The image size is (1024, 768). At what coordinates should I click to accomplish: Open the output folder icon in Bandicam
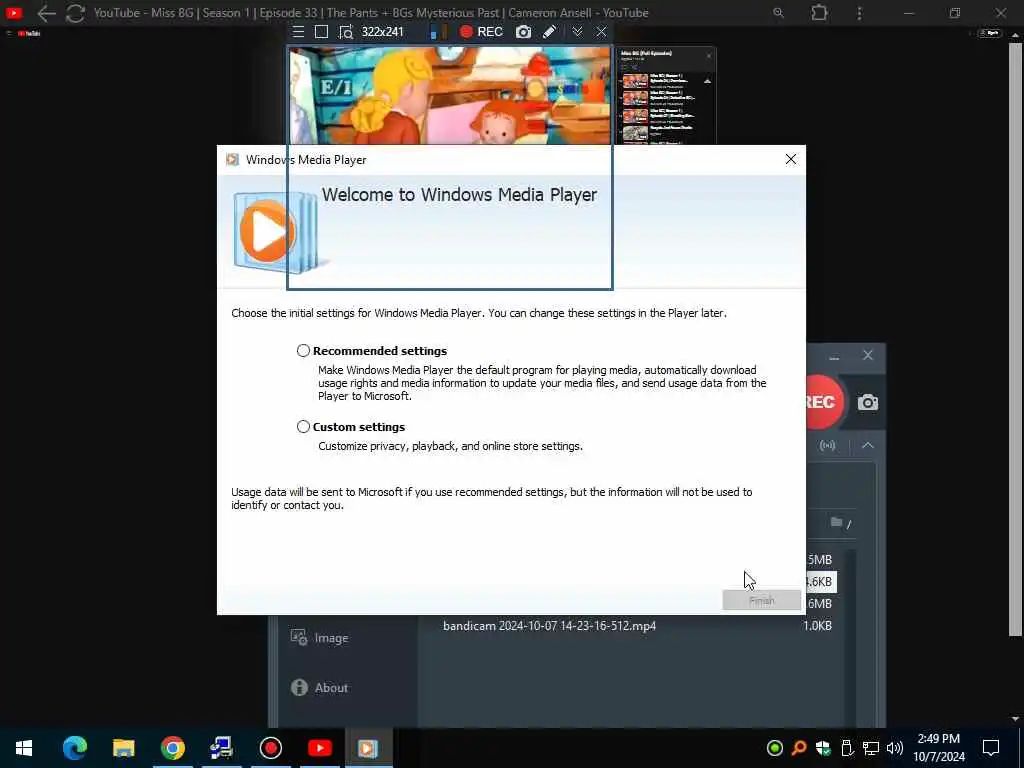pyautogui.click(x=837, y=522)
